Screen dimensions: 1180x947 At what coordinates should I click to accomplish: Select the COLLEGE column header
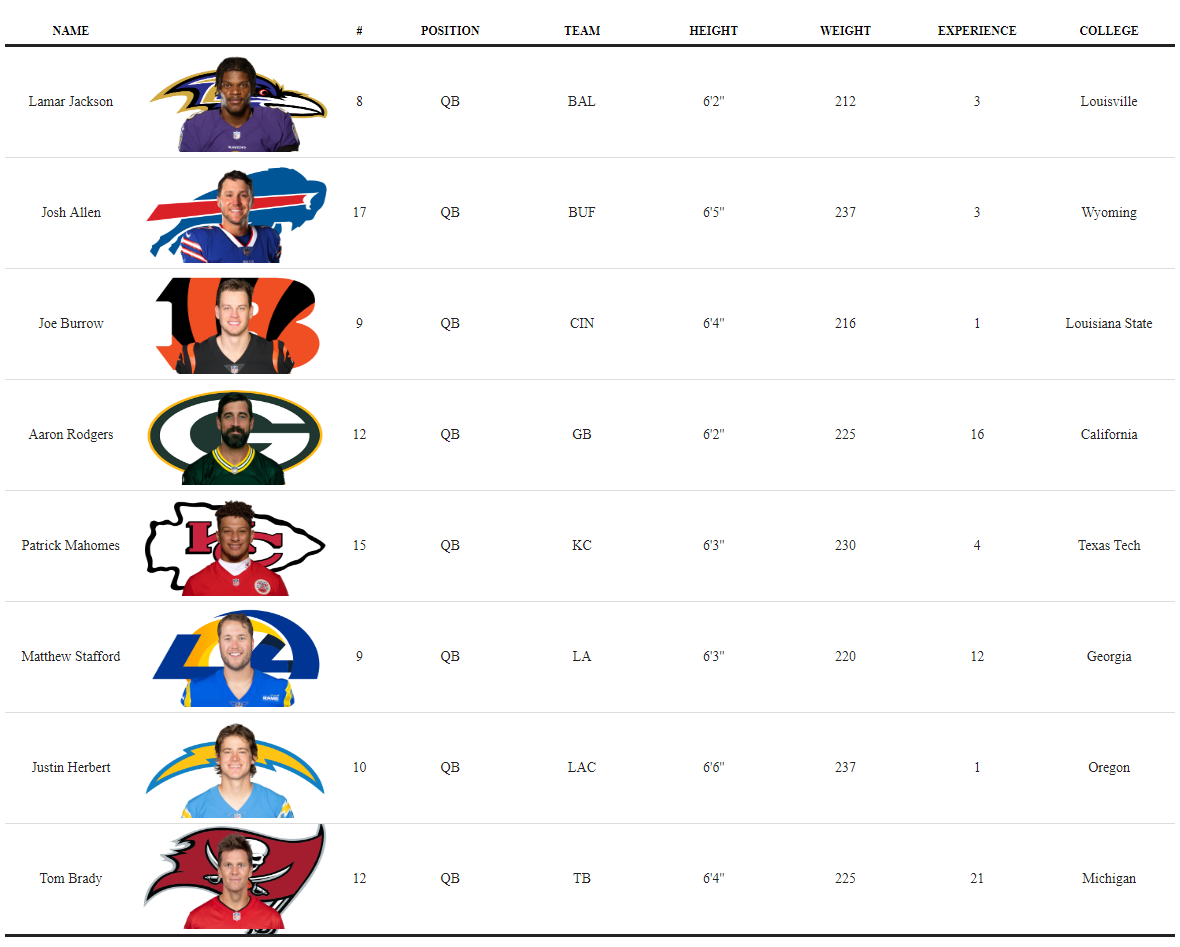(x=1109, y=31)
